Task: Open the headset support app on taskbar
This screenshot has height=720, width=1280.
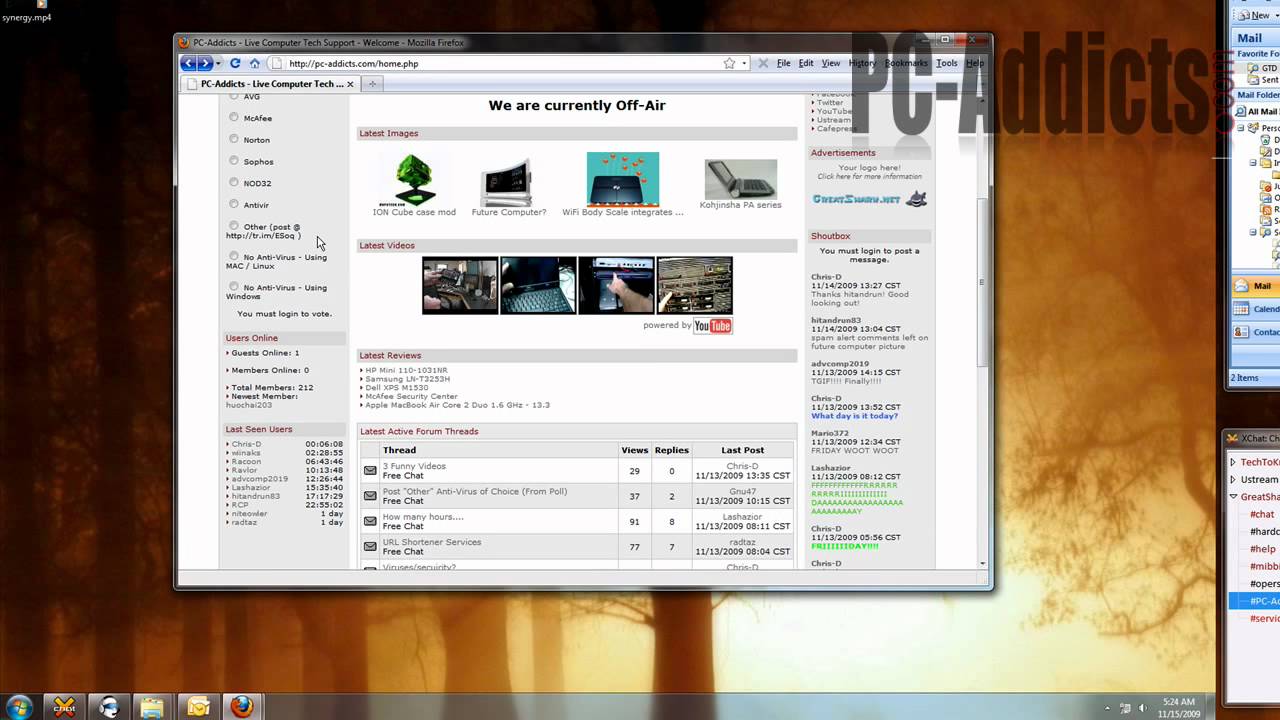Action: (x=109, y=707)
